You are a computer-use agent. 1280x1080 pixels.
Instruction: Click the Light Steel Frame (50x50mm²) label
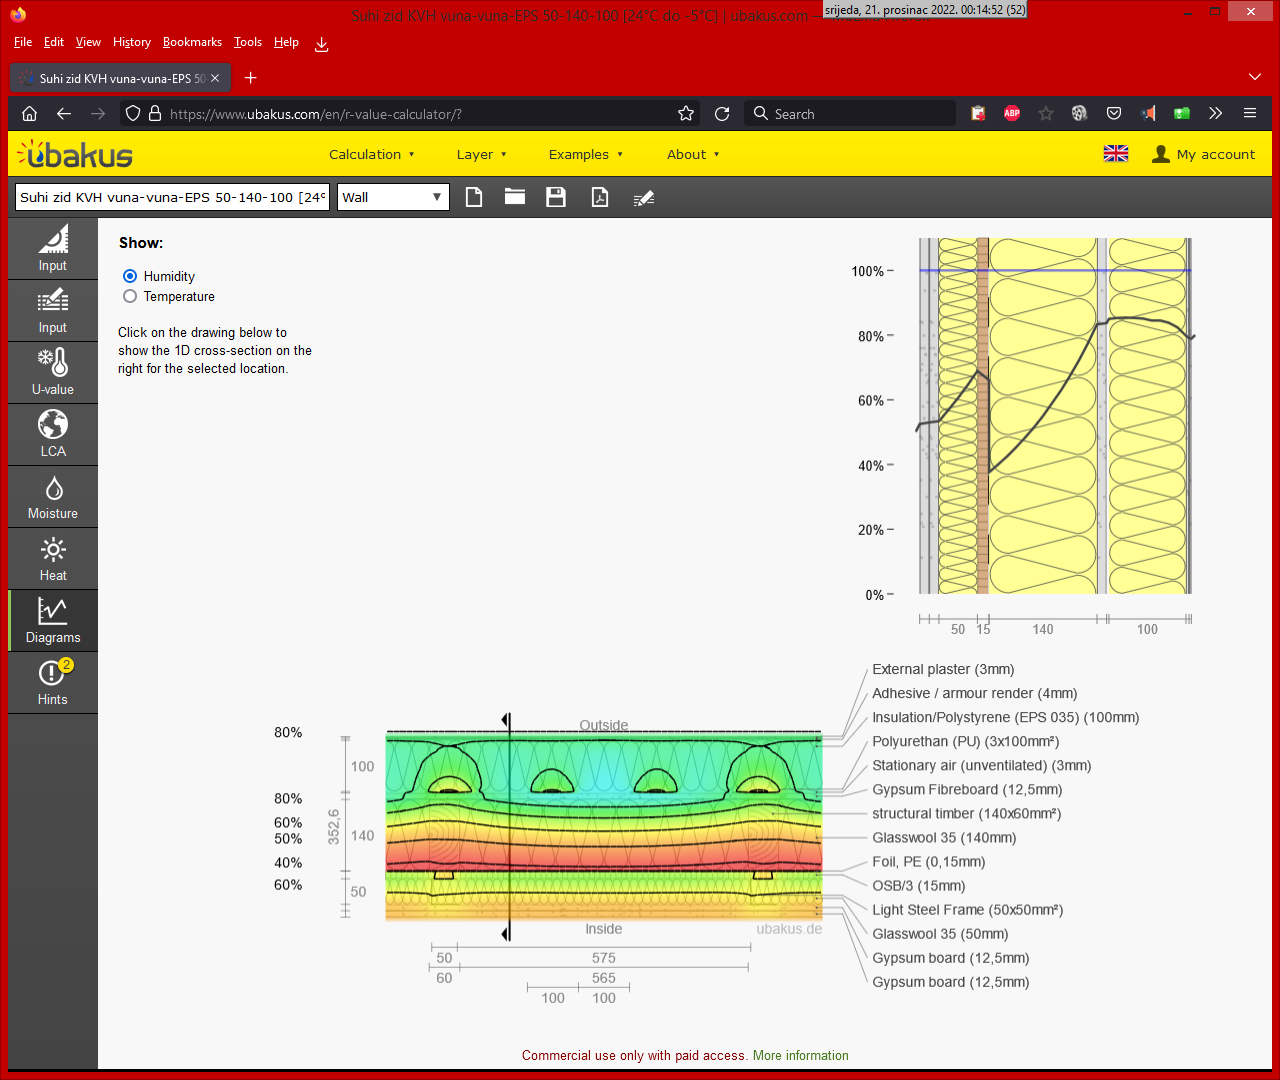click(968, 910)
